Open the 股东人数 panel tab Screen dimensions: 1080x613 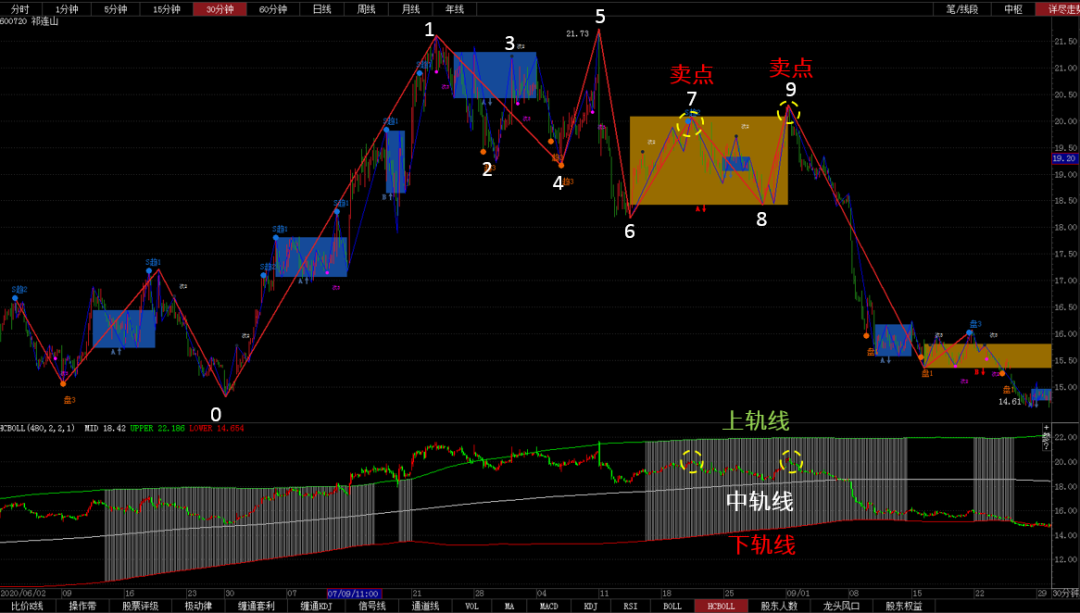(779, 606)
